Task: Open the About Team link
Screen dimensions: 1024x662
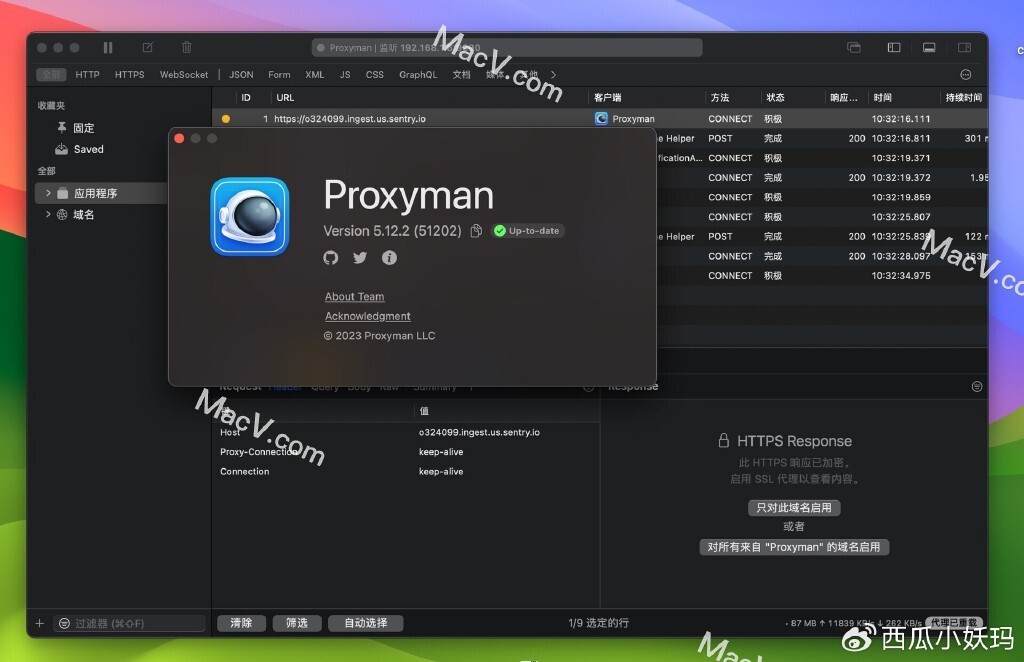Action: coord(355,296)
